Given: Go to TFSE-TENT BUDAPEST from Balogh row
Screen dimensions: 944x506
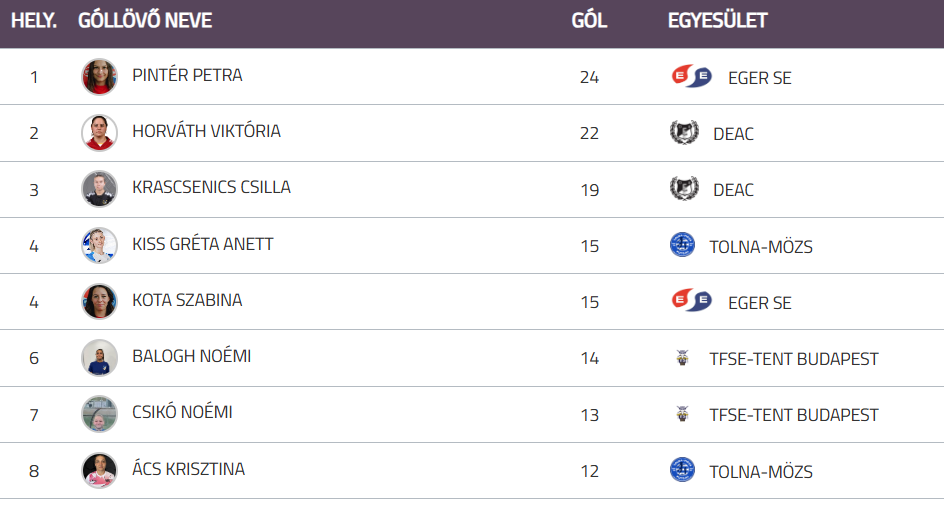Looking at the screenshot, I should (x=794, y=358).
